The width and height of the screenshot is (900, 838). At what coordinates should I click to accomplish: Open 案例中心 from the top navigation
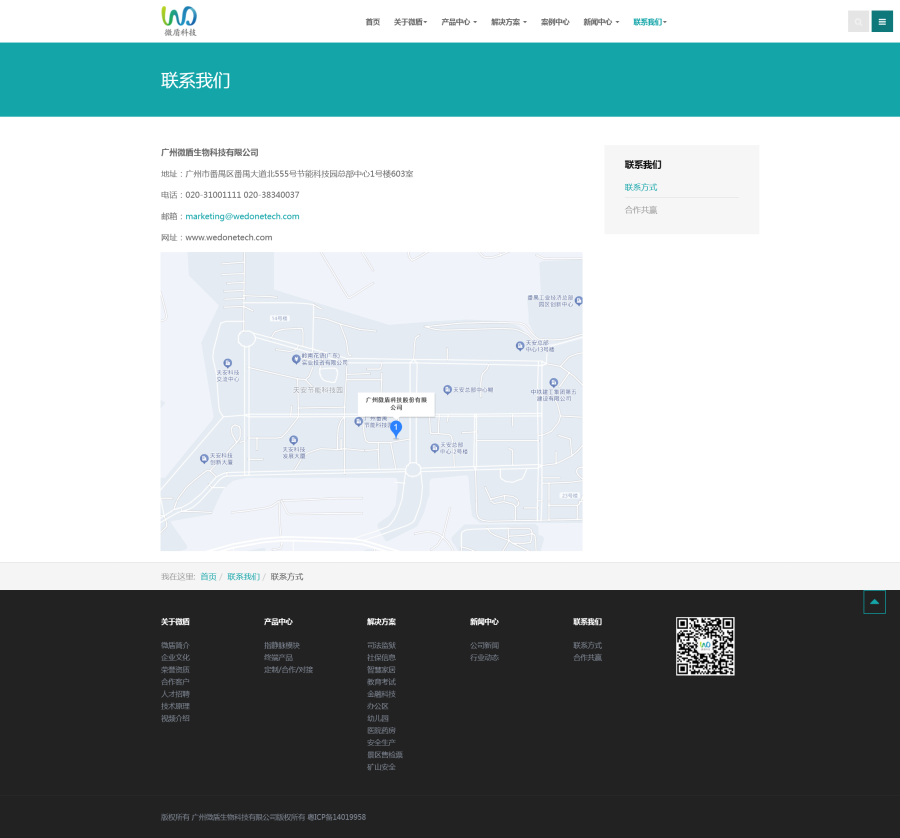click(555, 22)
